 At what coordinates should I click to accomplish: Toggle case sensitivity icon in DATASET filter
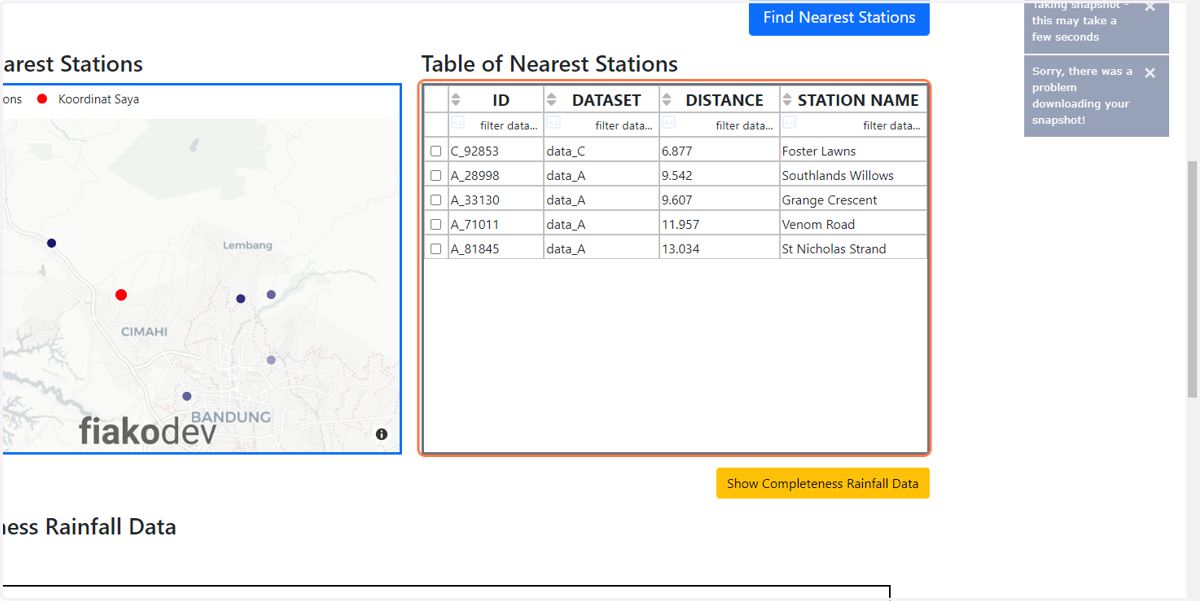coord(553,123)
